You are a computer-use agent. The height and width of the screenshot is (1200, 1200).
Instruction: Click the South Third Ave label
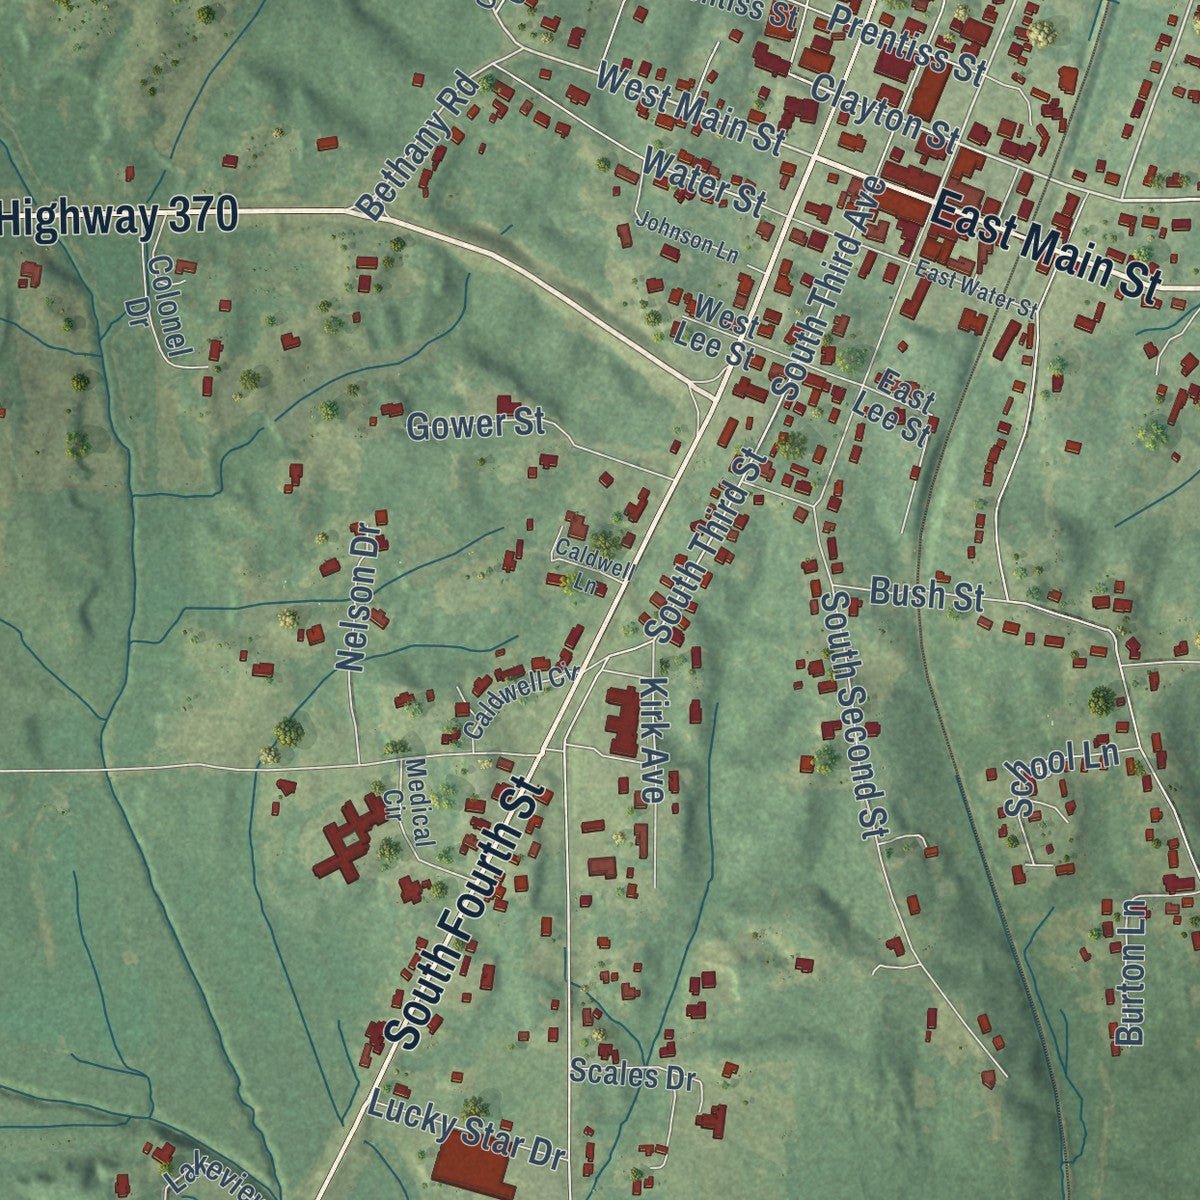tap(830, 290)
